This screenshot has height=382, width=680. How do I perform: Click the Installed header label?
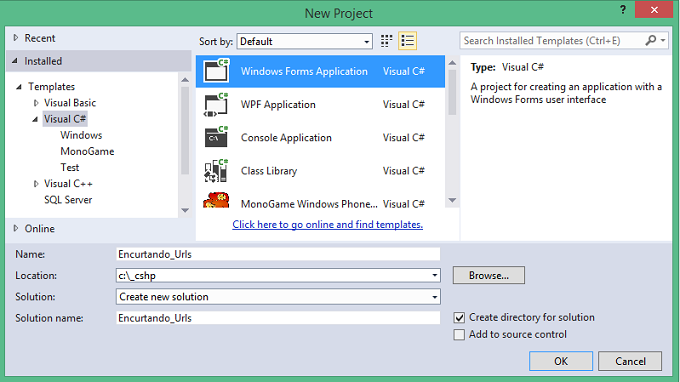pos(43,61)
